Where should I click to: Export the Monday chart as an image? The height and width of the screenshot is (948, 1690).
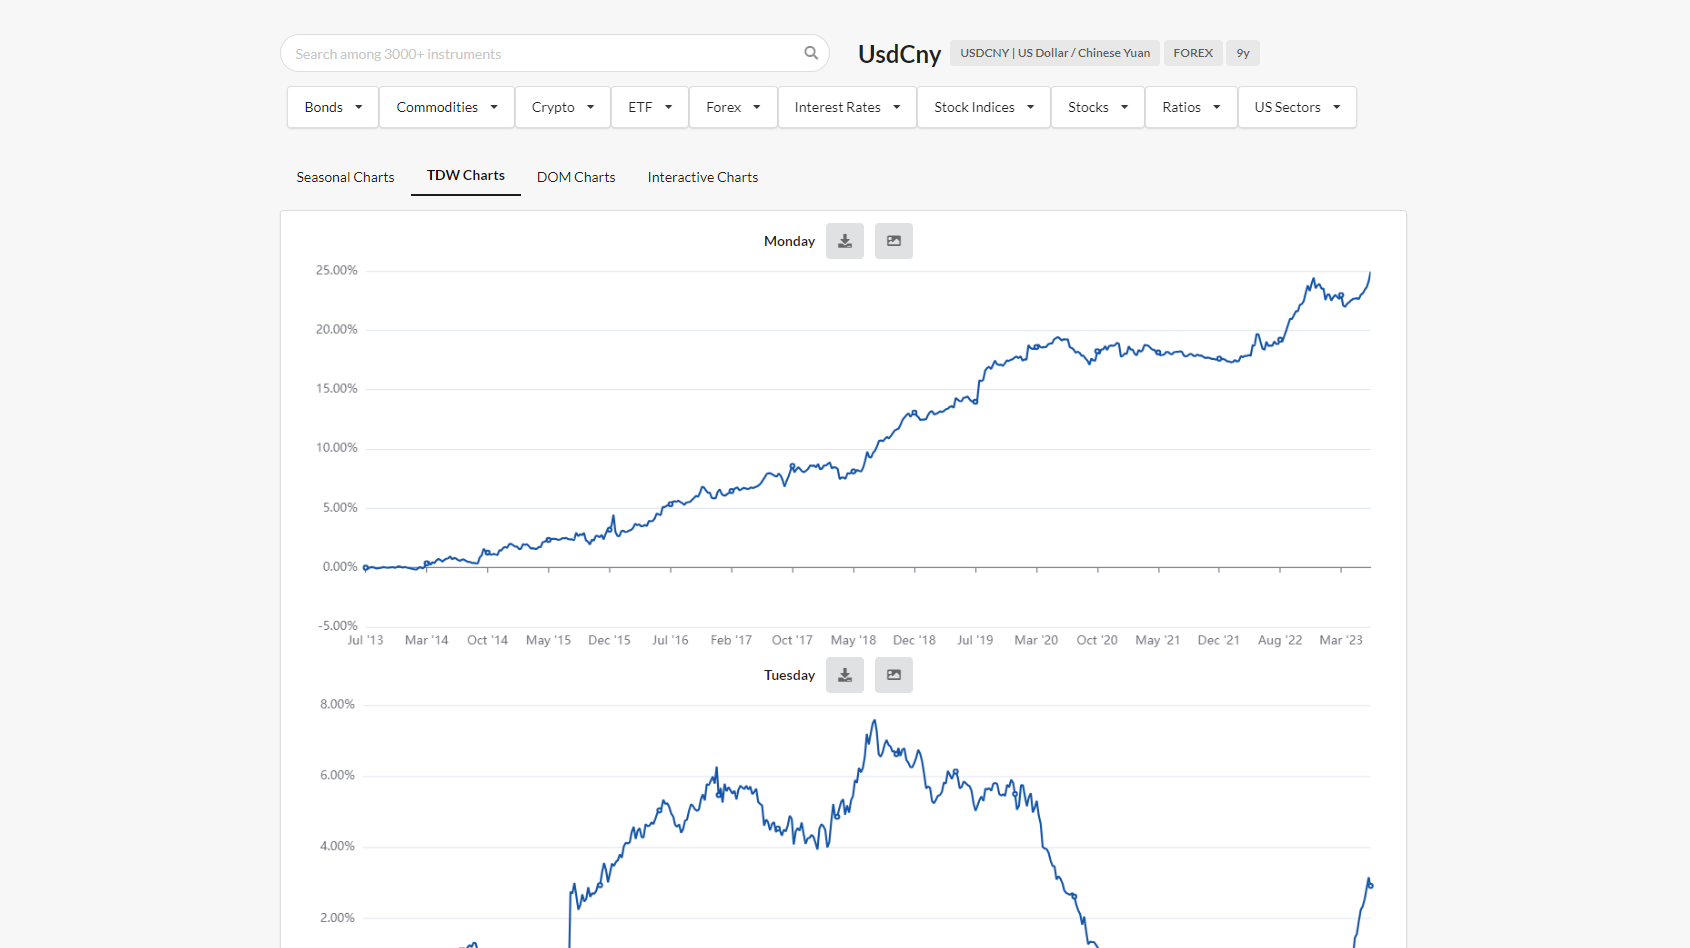point(893,240)
